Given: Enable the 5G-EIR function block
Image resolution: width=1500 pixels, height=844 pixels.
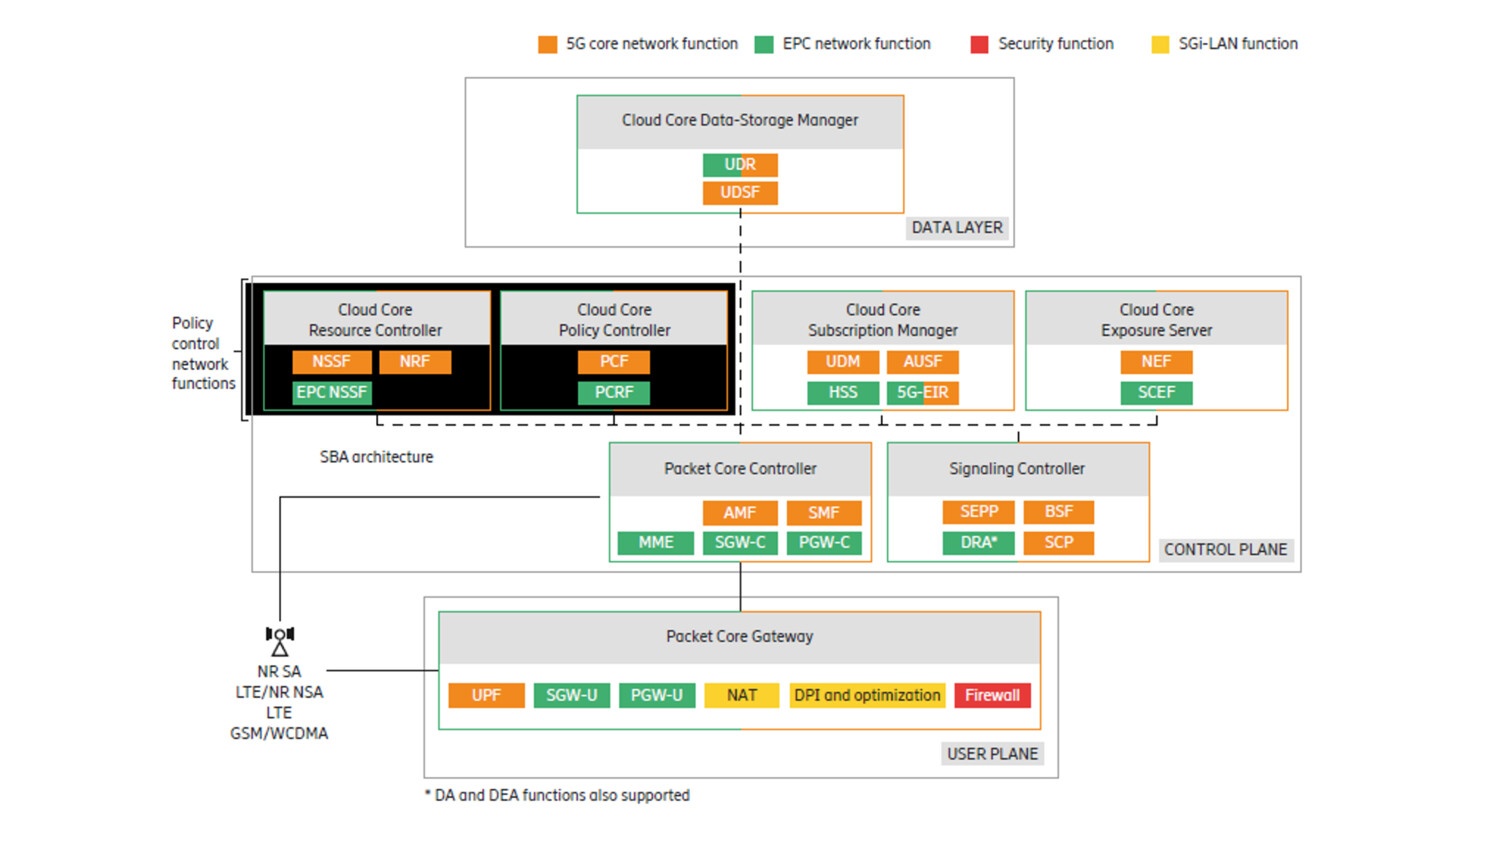Looking at the screenshot, I should 922,393.
